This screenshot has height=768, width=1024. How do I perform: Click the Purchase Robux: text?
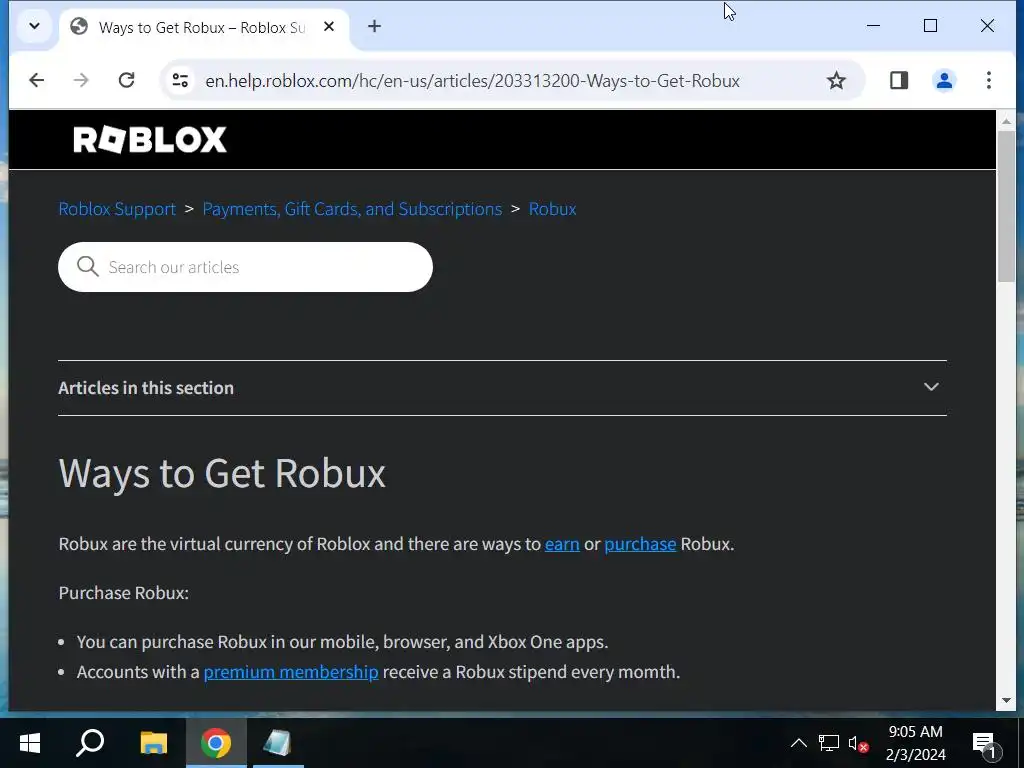(123, 593)
